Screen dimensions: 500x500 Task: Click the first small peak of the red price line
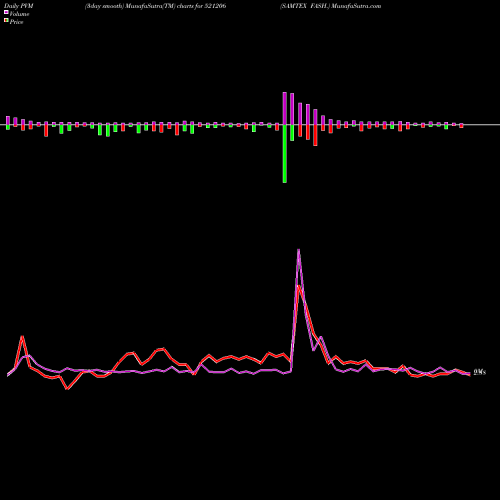(x=22, y=336)
